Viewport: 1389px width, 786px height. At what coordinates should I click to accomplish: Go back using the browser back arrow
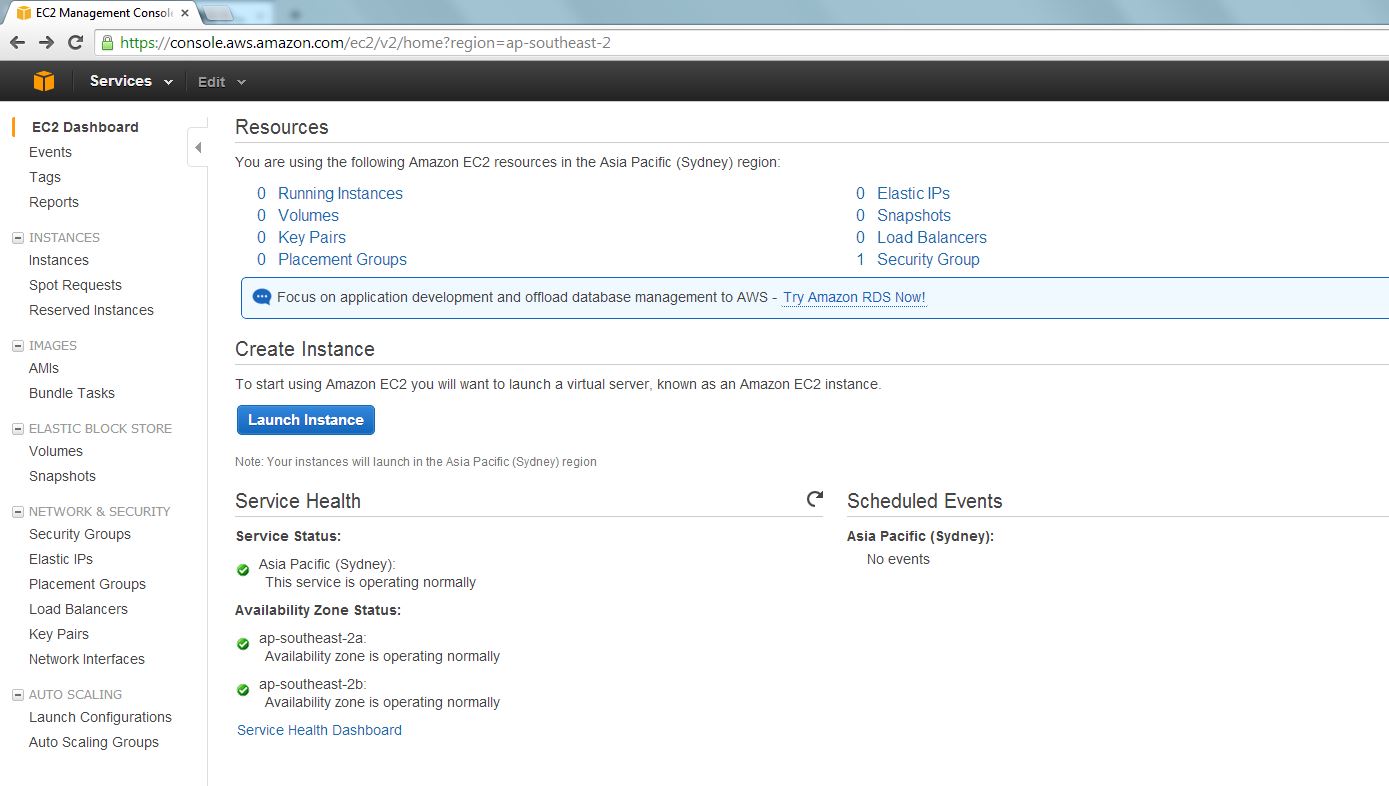(17, 42)
